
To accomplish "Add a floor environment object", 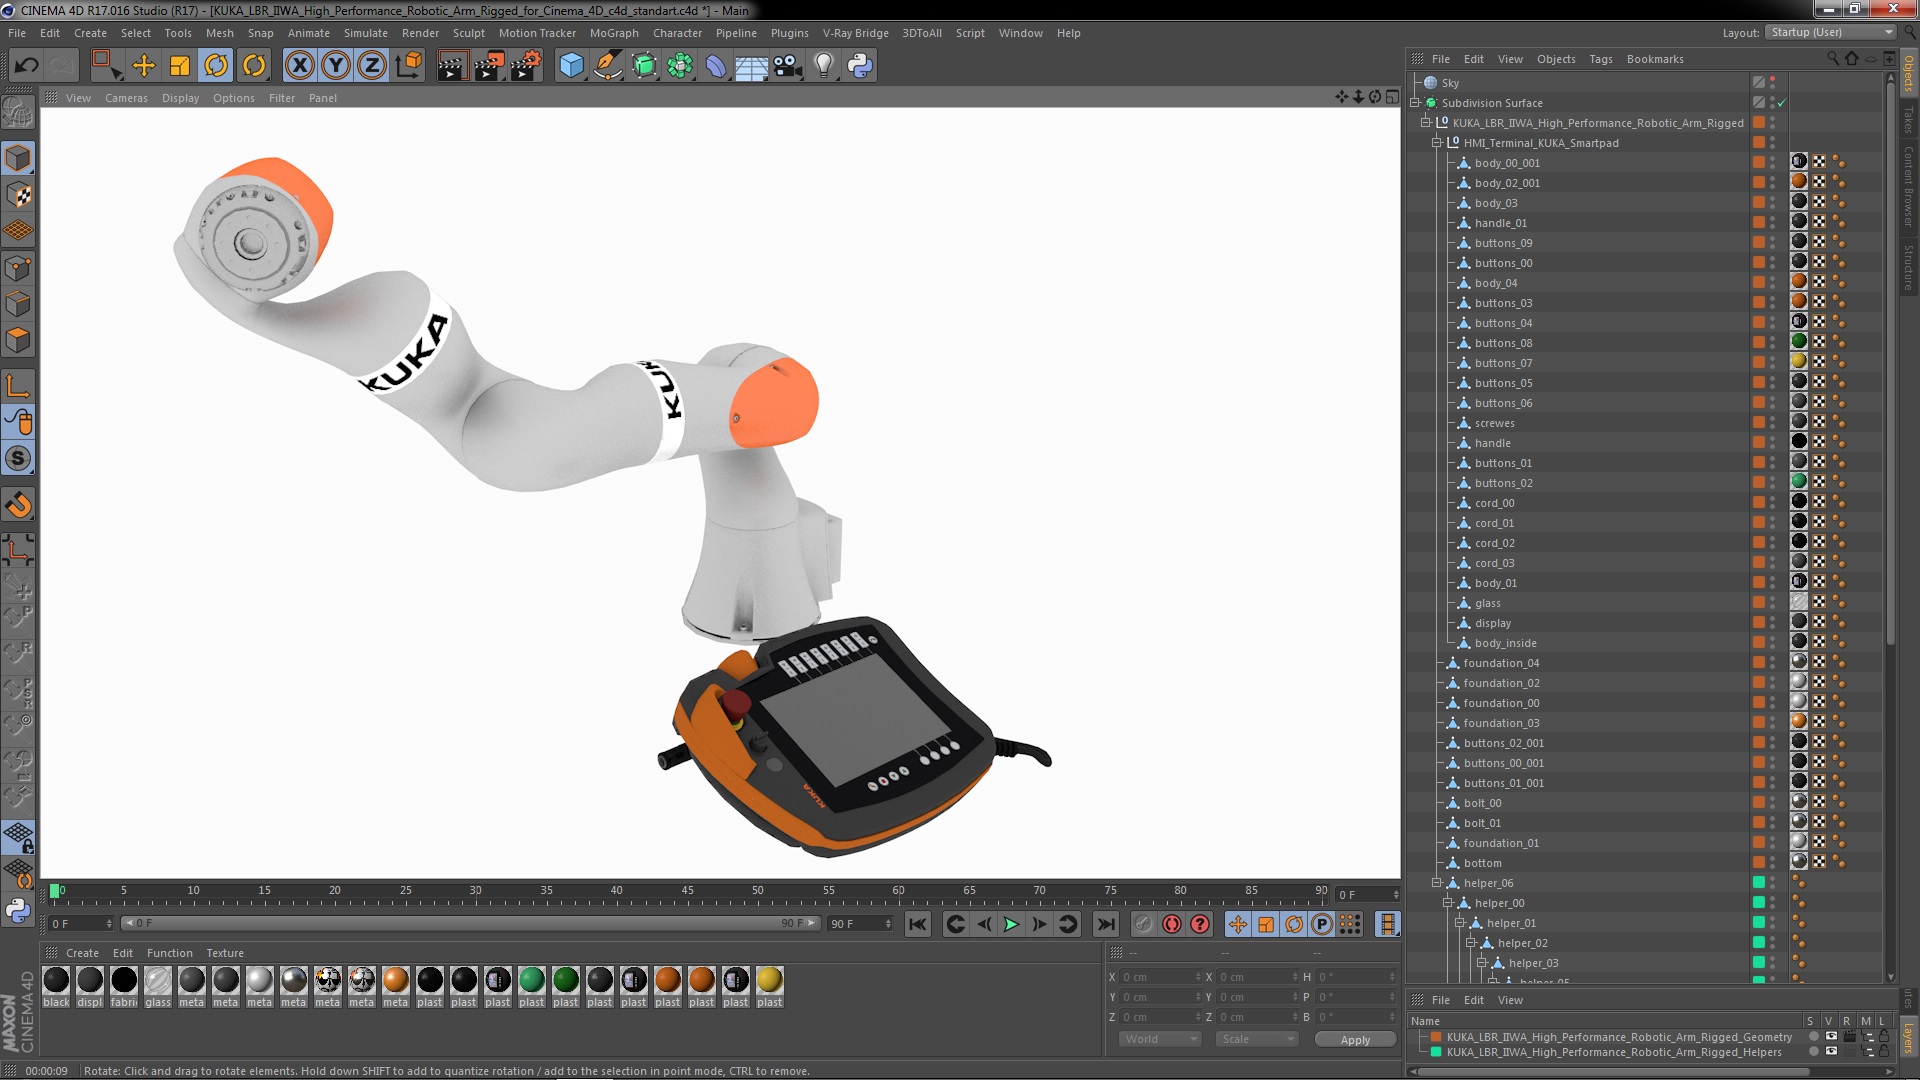I will tap(751, 66).
